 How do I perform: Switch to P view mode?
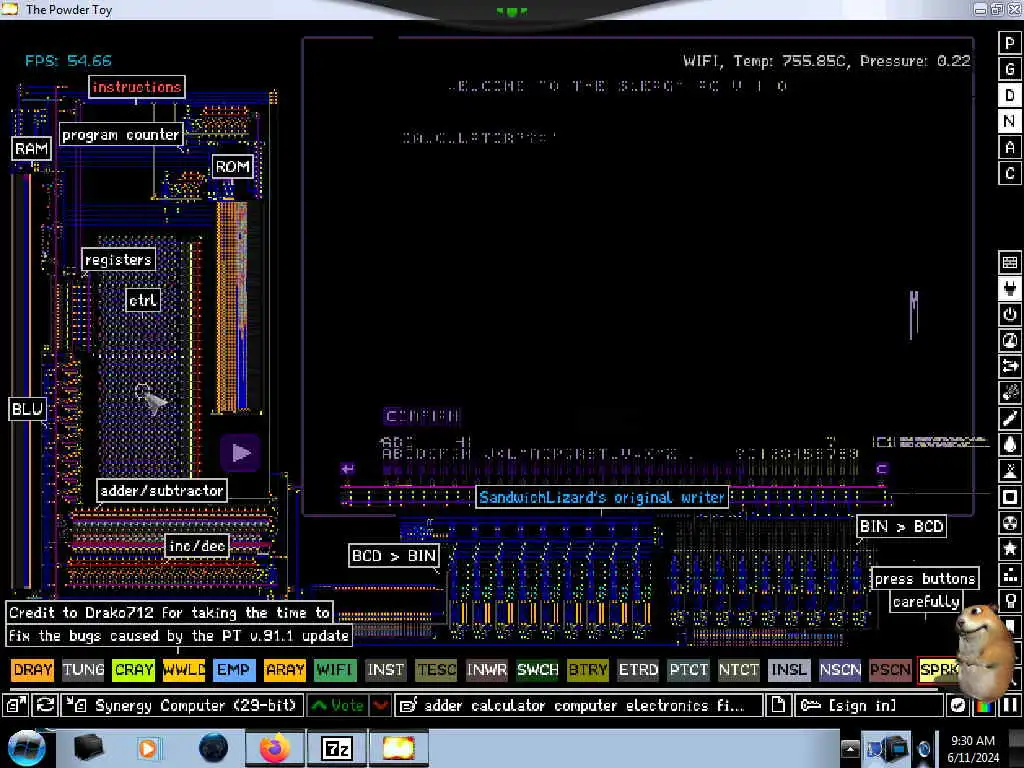point(1010,43)
